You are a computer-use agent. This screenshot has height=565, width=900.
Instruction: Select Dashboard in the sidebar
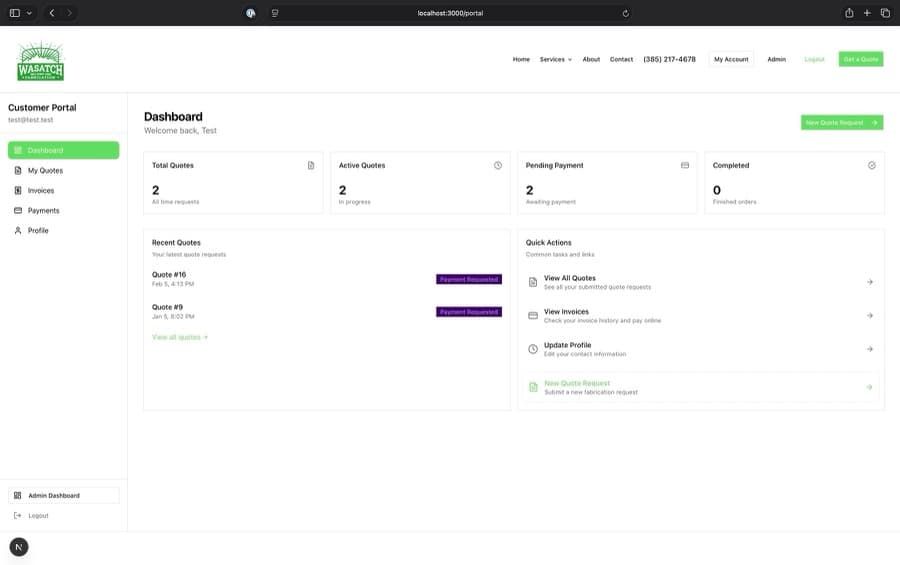(x=64, y=150)
